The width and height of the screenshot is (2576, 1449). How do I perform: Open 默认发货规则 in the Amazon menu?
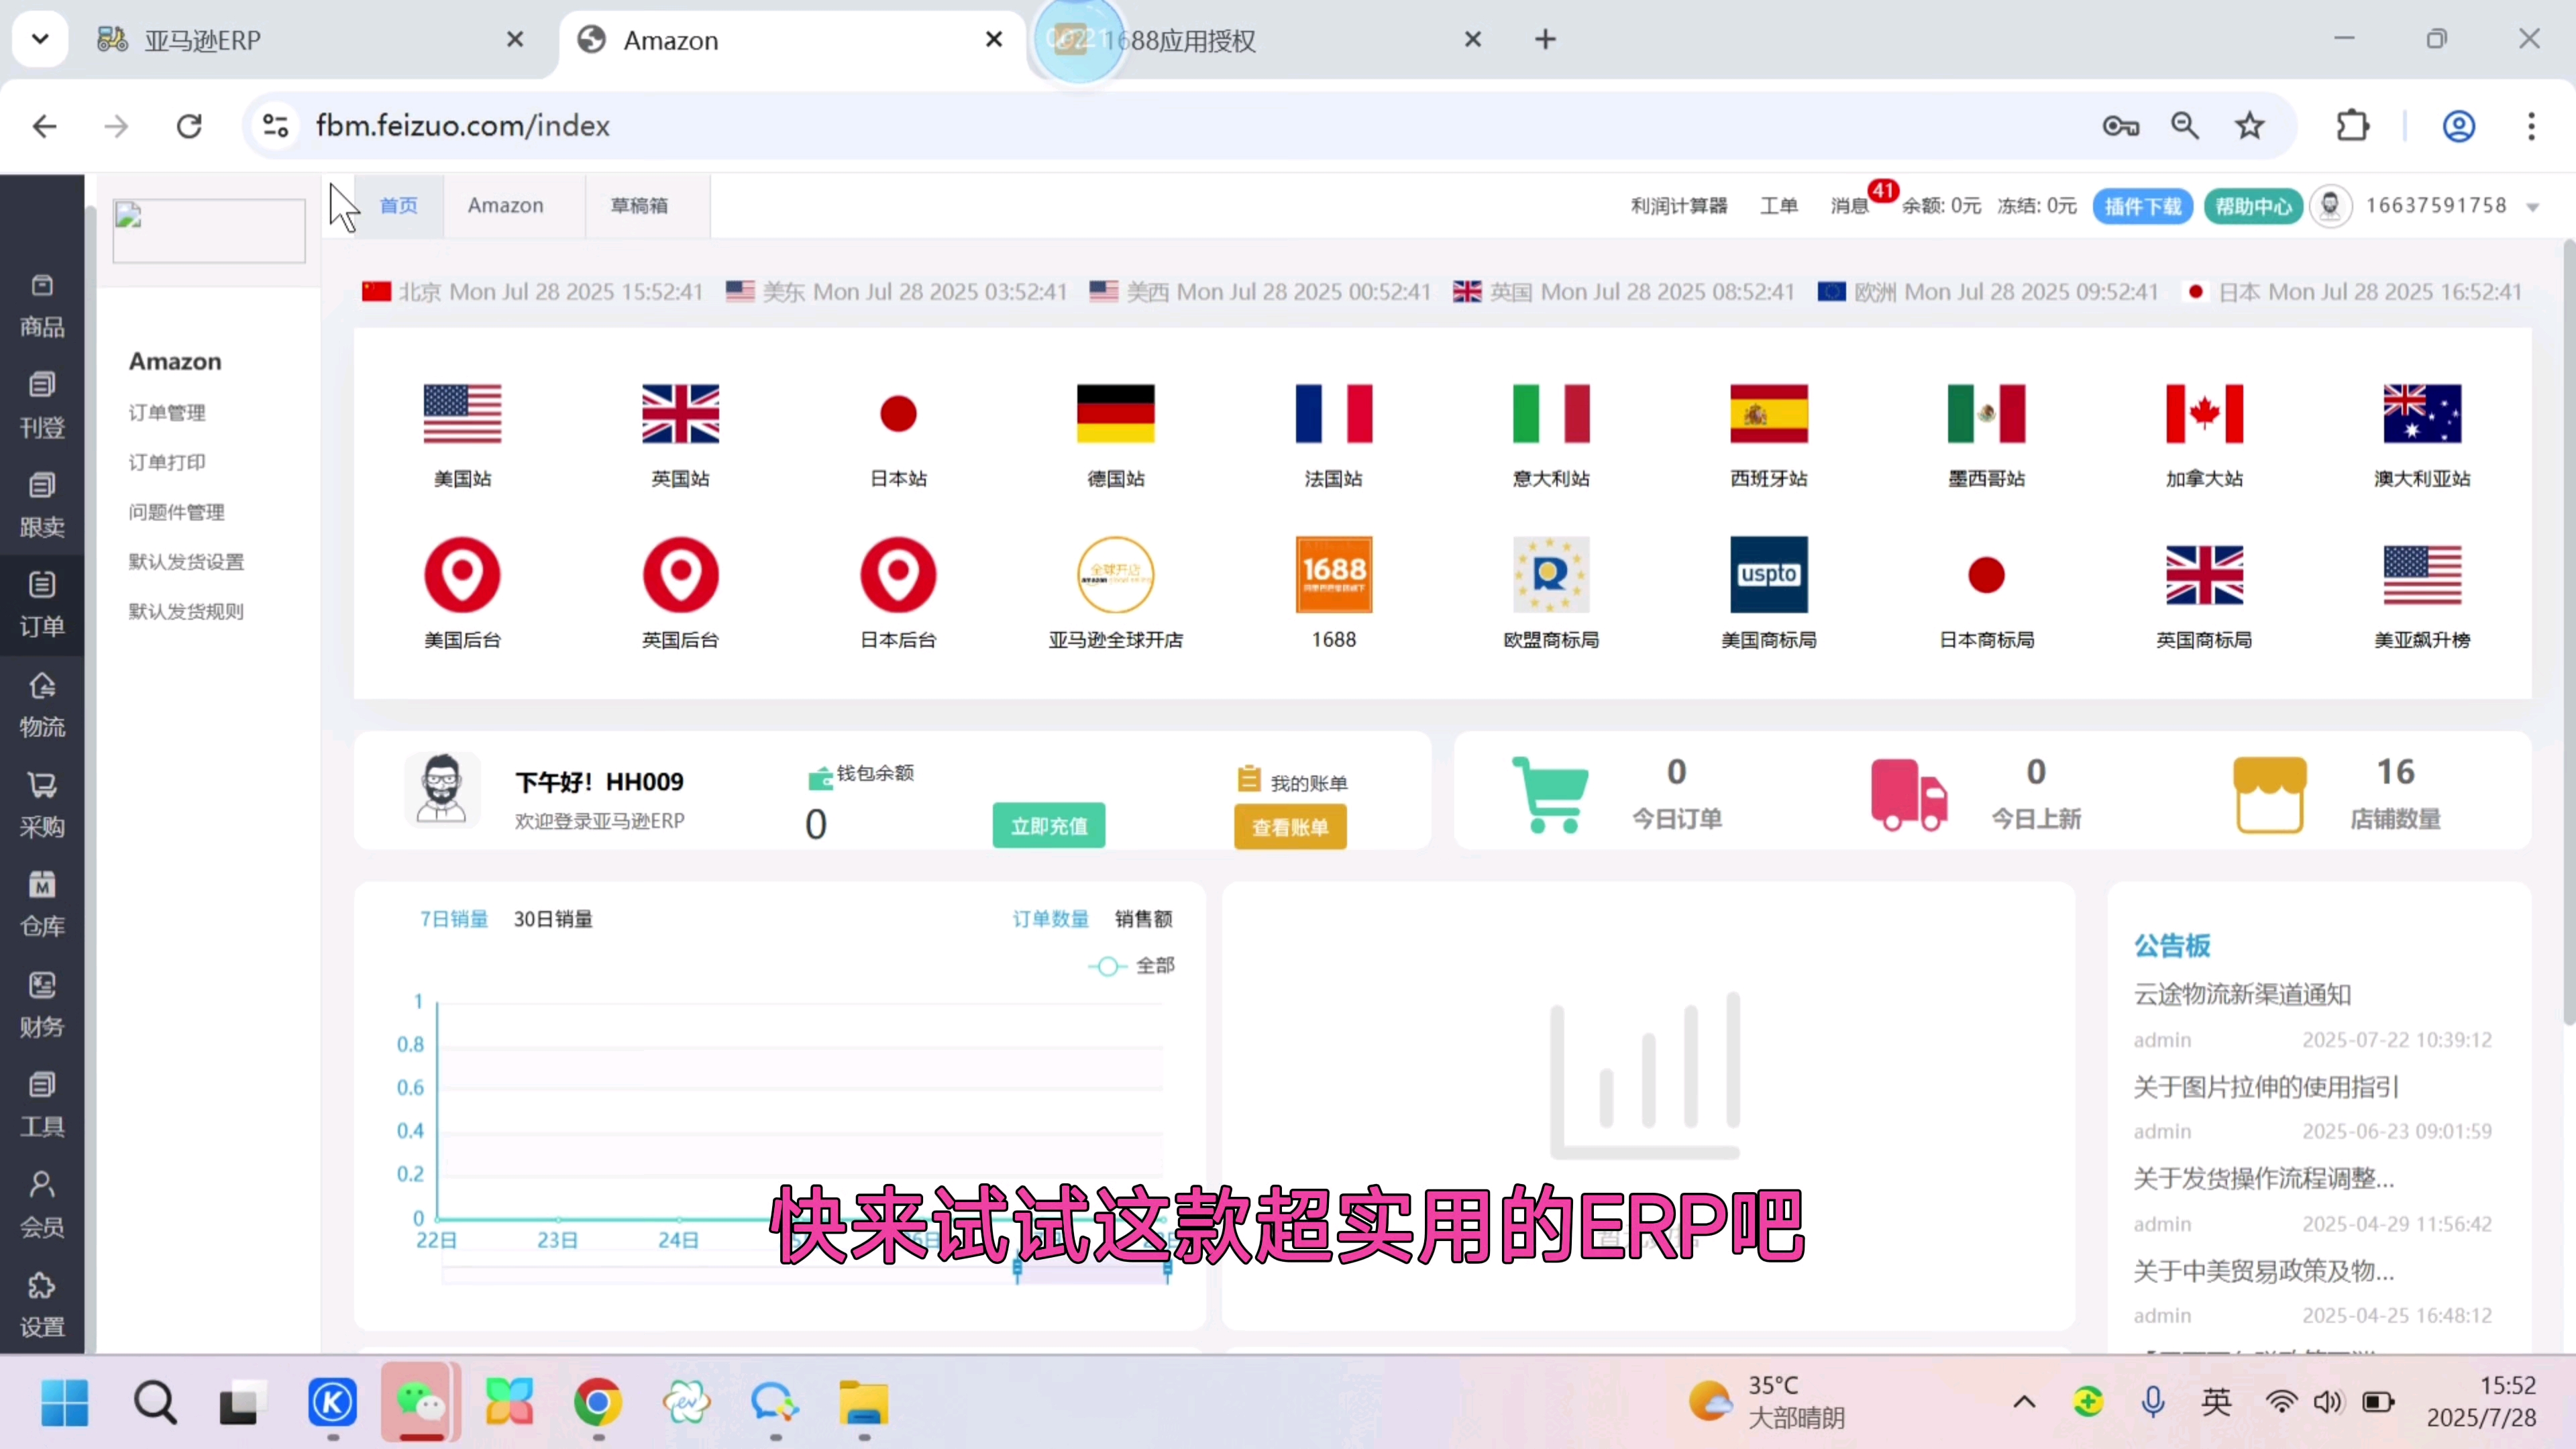[x=186, y=611]
